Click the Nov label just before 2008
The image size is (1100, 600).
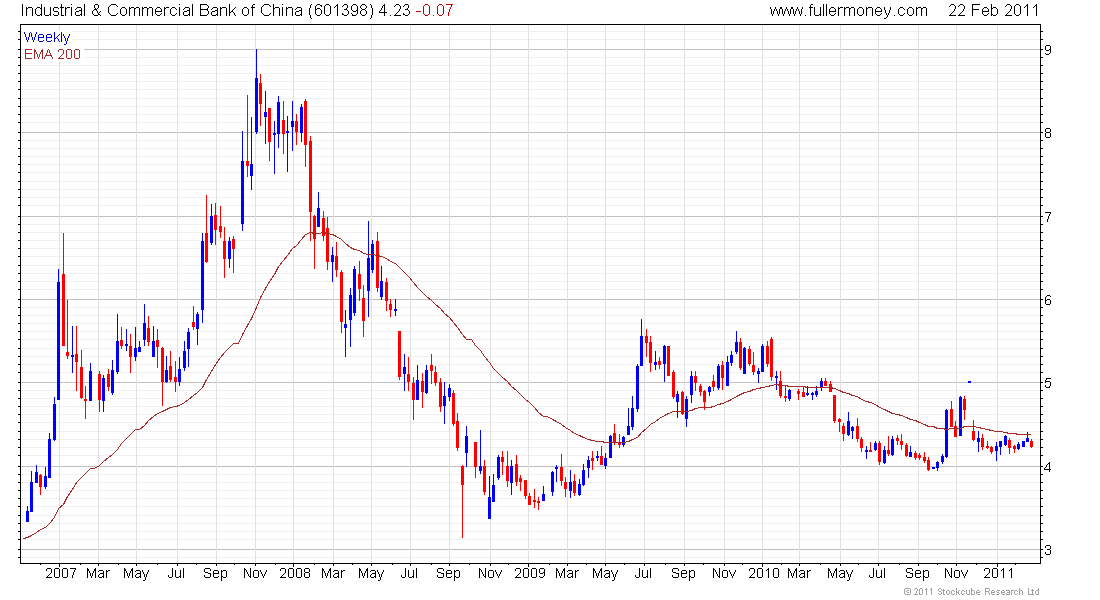click(255, 573)
